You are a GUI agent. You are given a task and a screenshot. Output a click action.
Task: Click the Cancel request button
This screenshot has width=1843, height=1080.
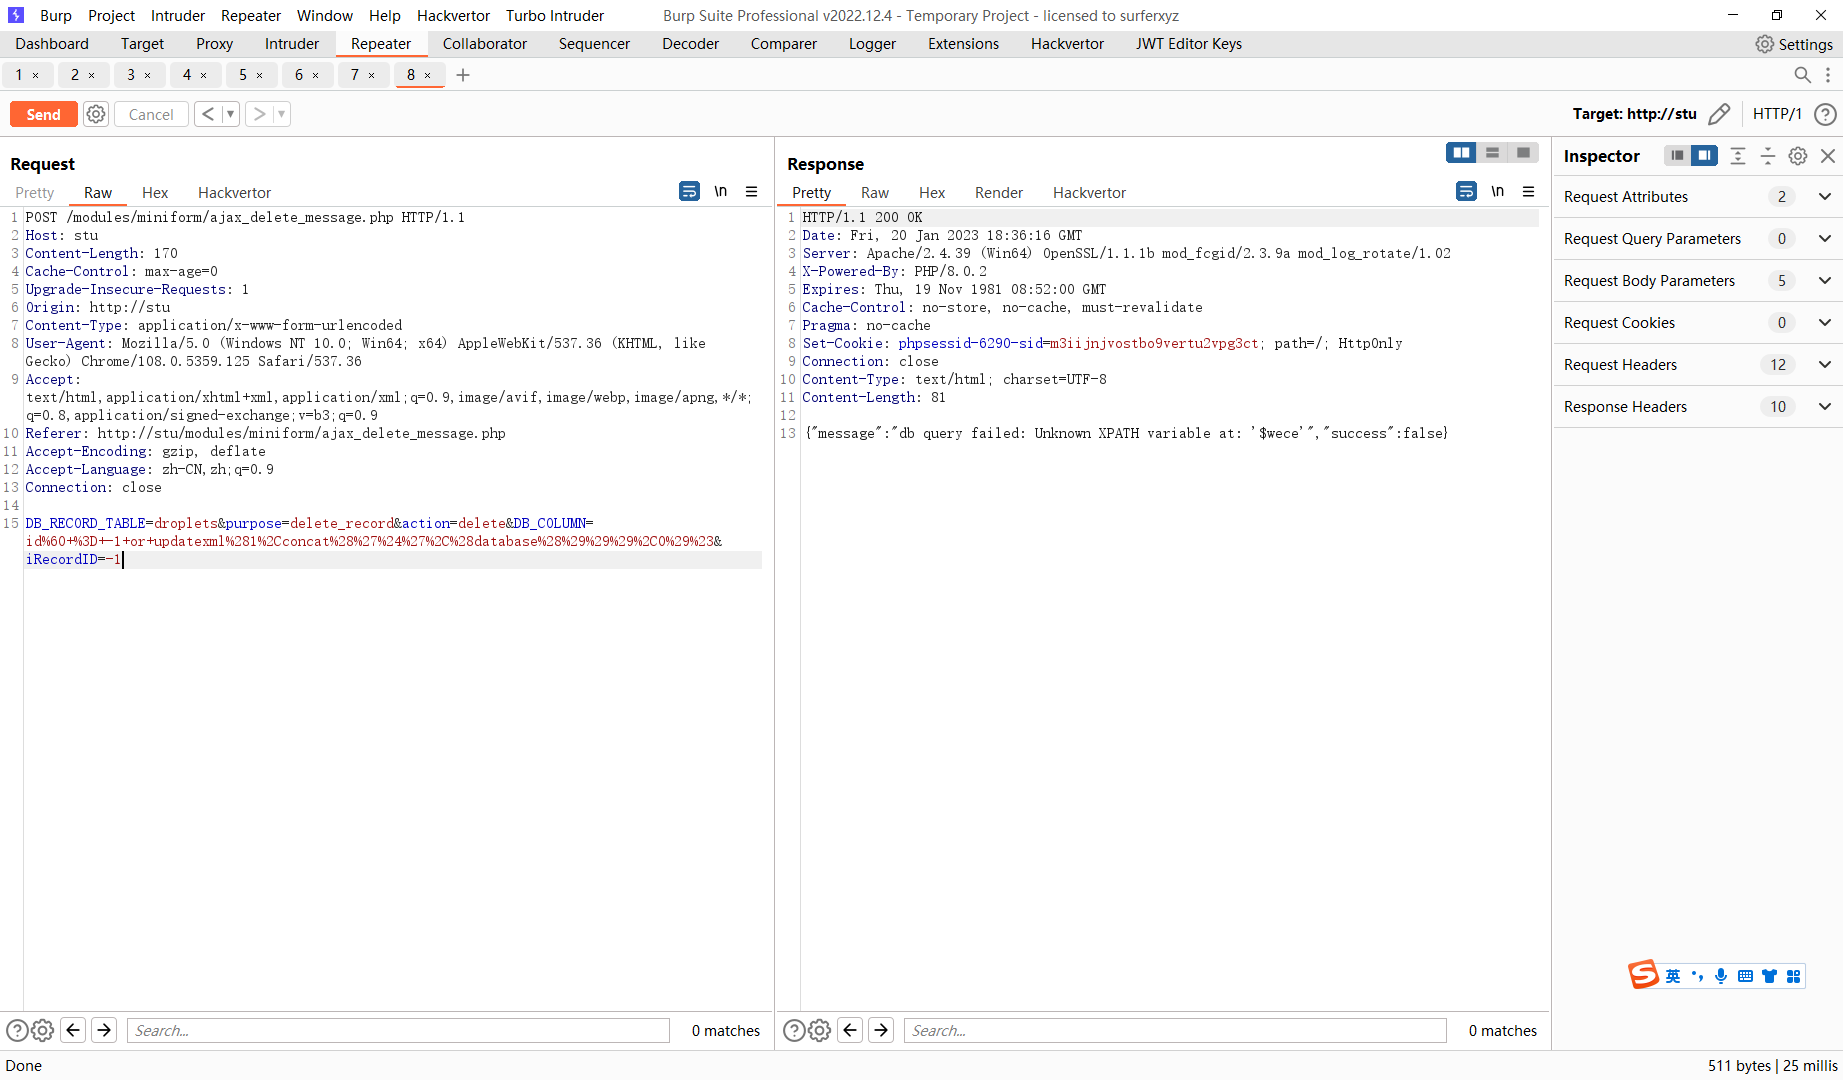coord(151,114)
